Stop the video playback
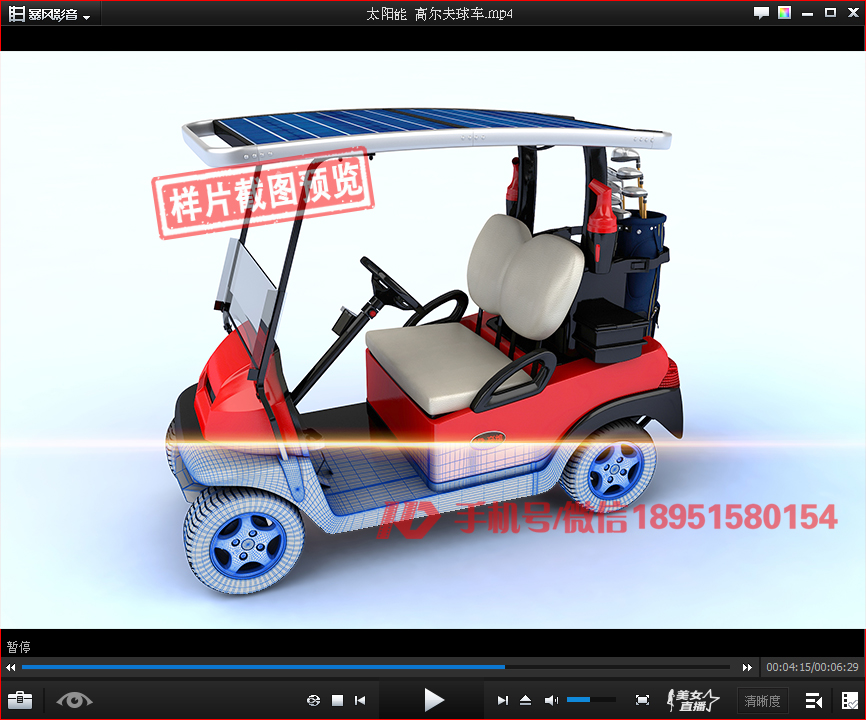 (338, 700)
